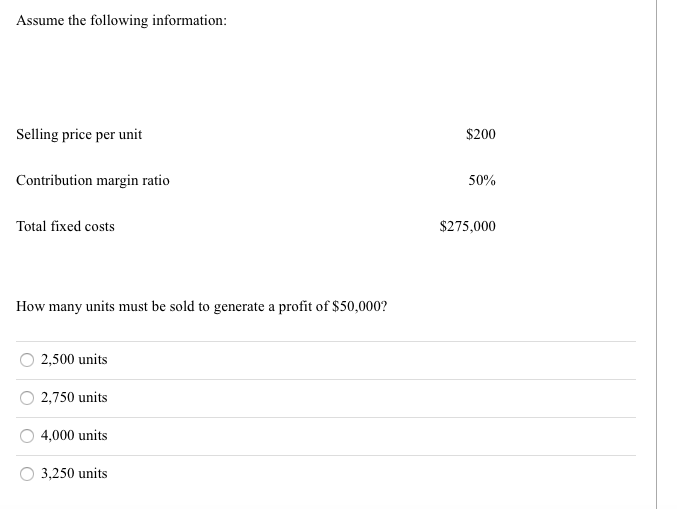The height and width of the screenshot is (509, 677).
Task: Mark the 3,250 units radio button
Action: pyautogui.click(x=27, y=474)
